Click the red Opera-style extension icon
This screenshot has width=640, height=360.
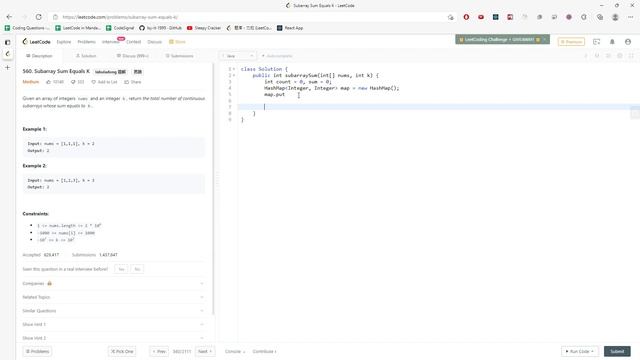[466, 17]
